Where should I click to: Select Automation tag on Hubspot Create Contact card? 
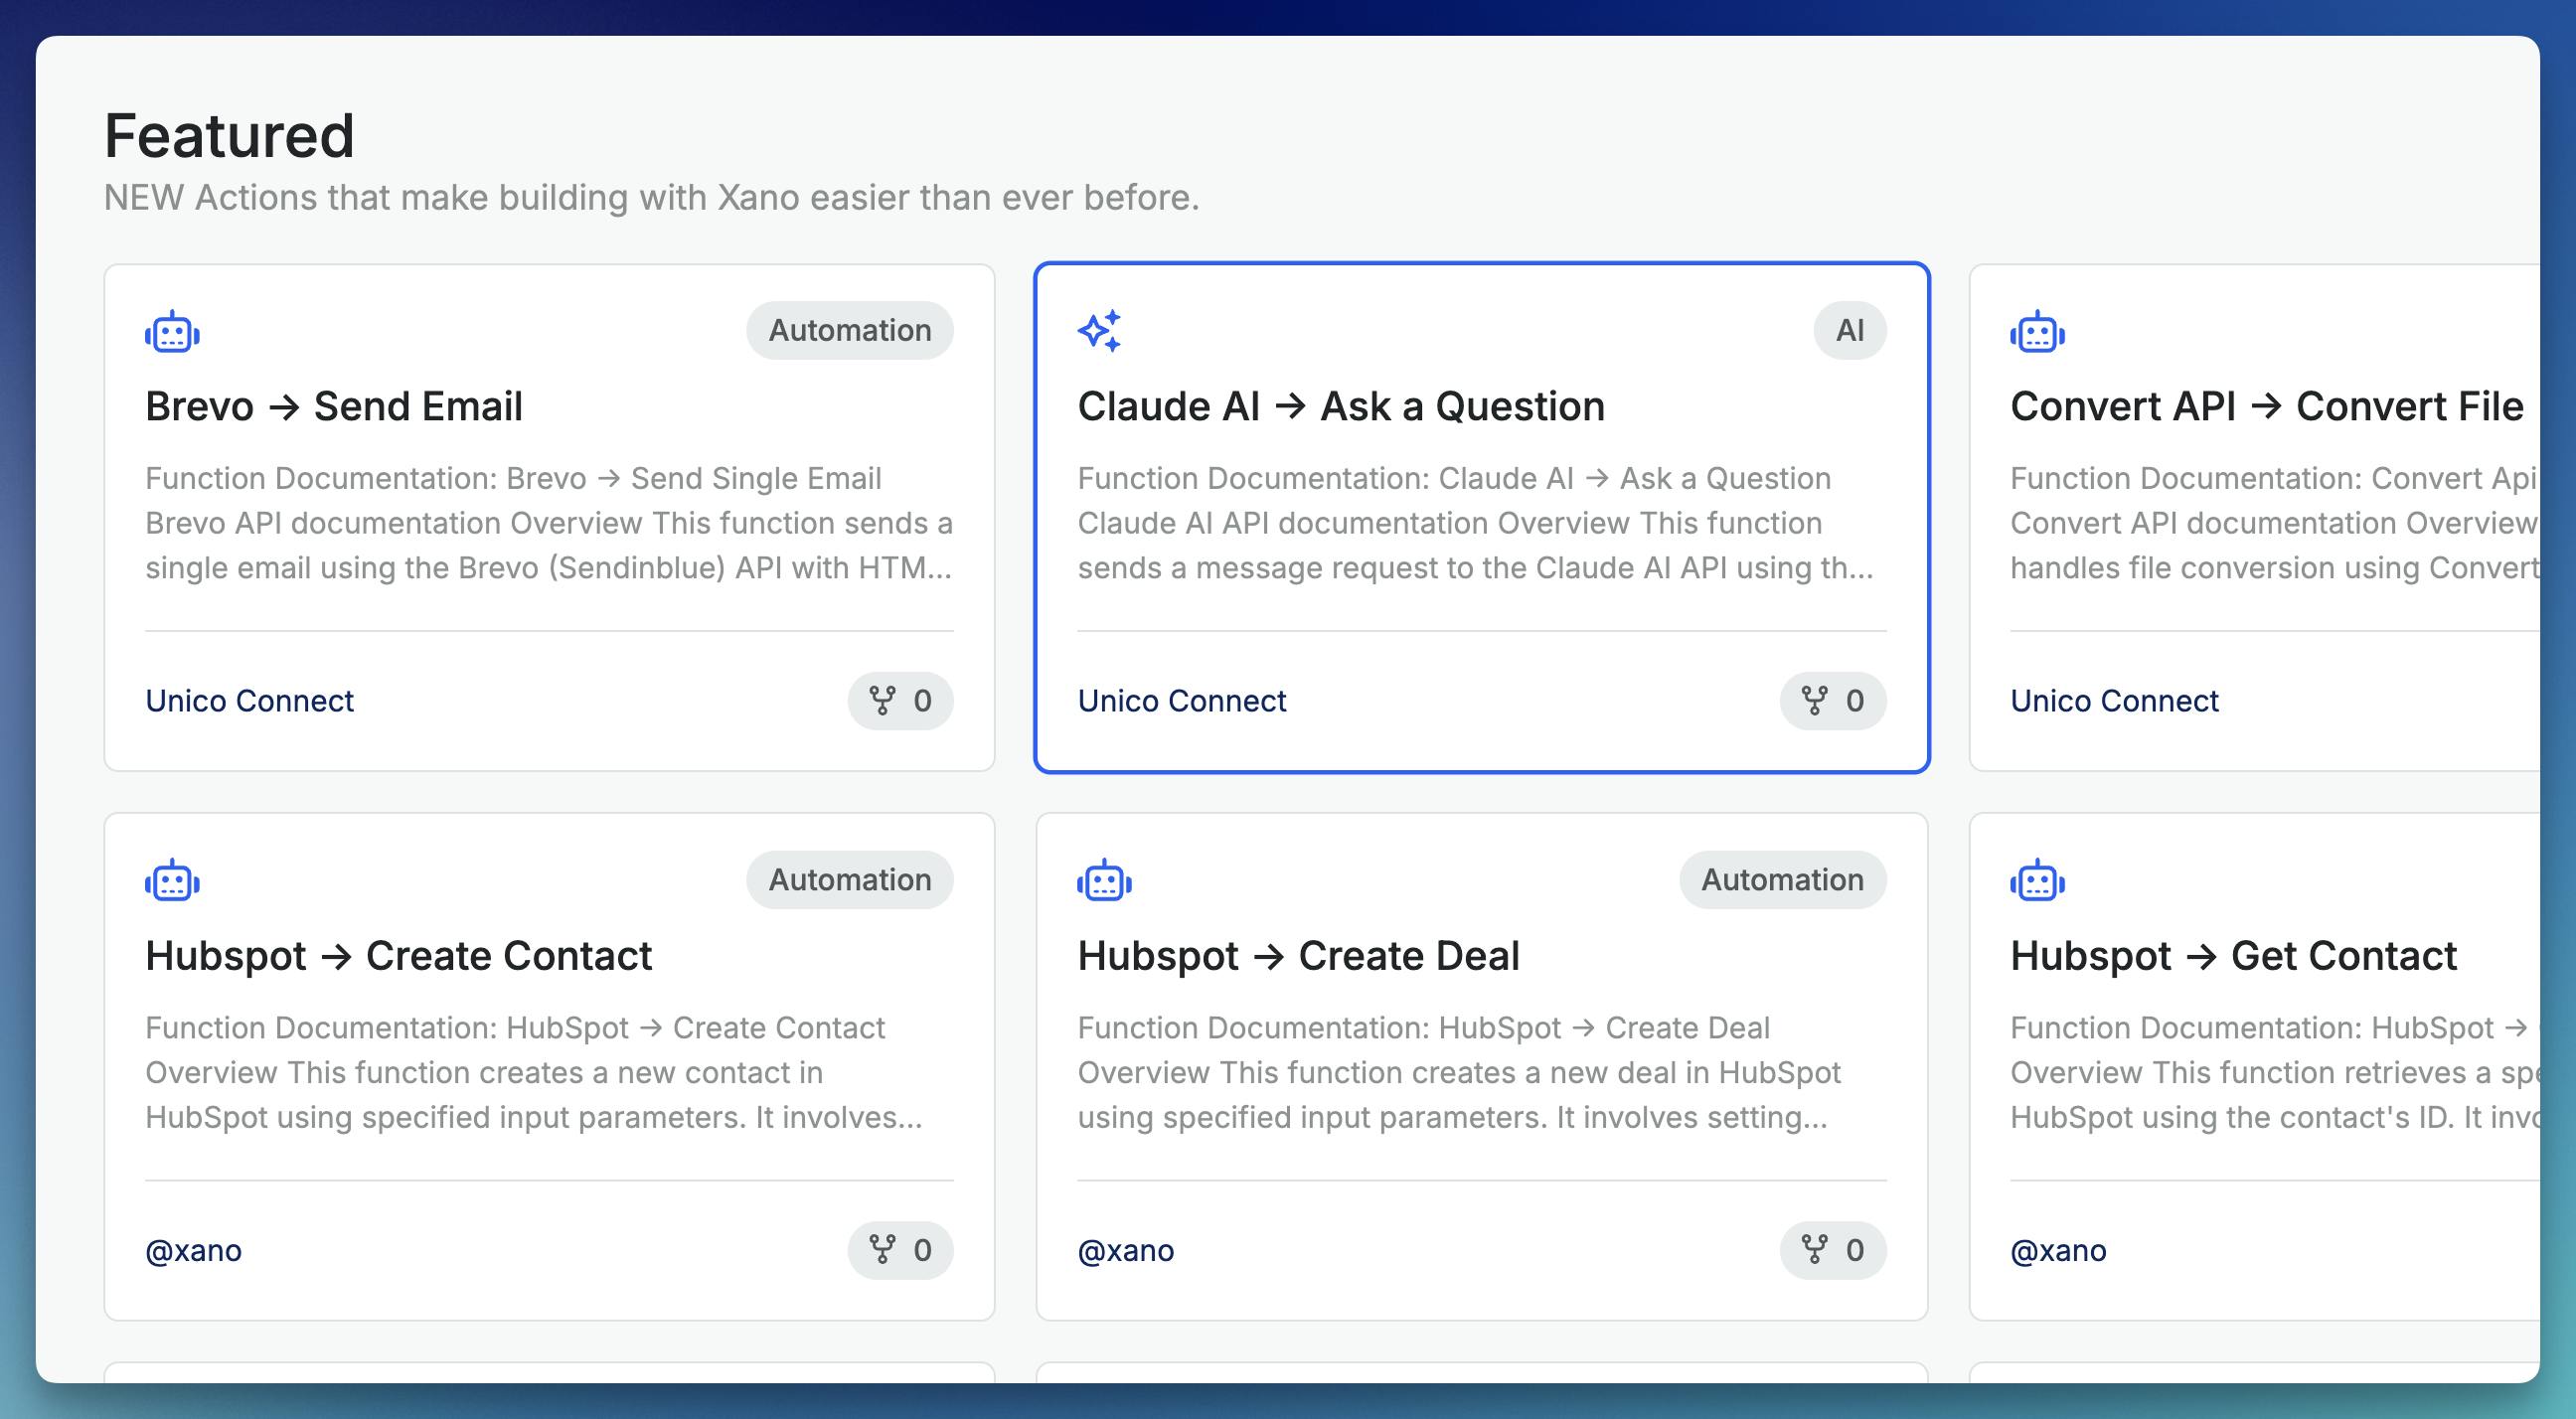tap(850, 880)
